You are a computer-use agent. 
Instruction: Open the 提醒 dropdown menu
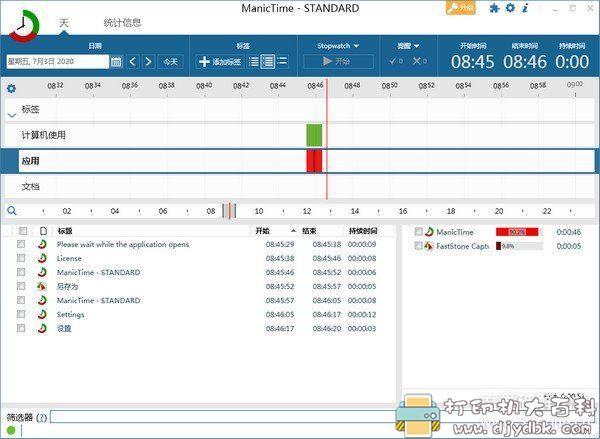pos(408,46)
